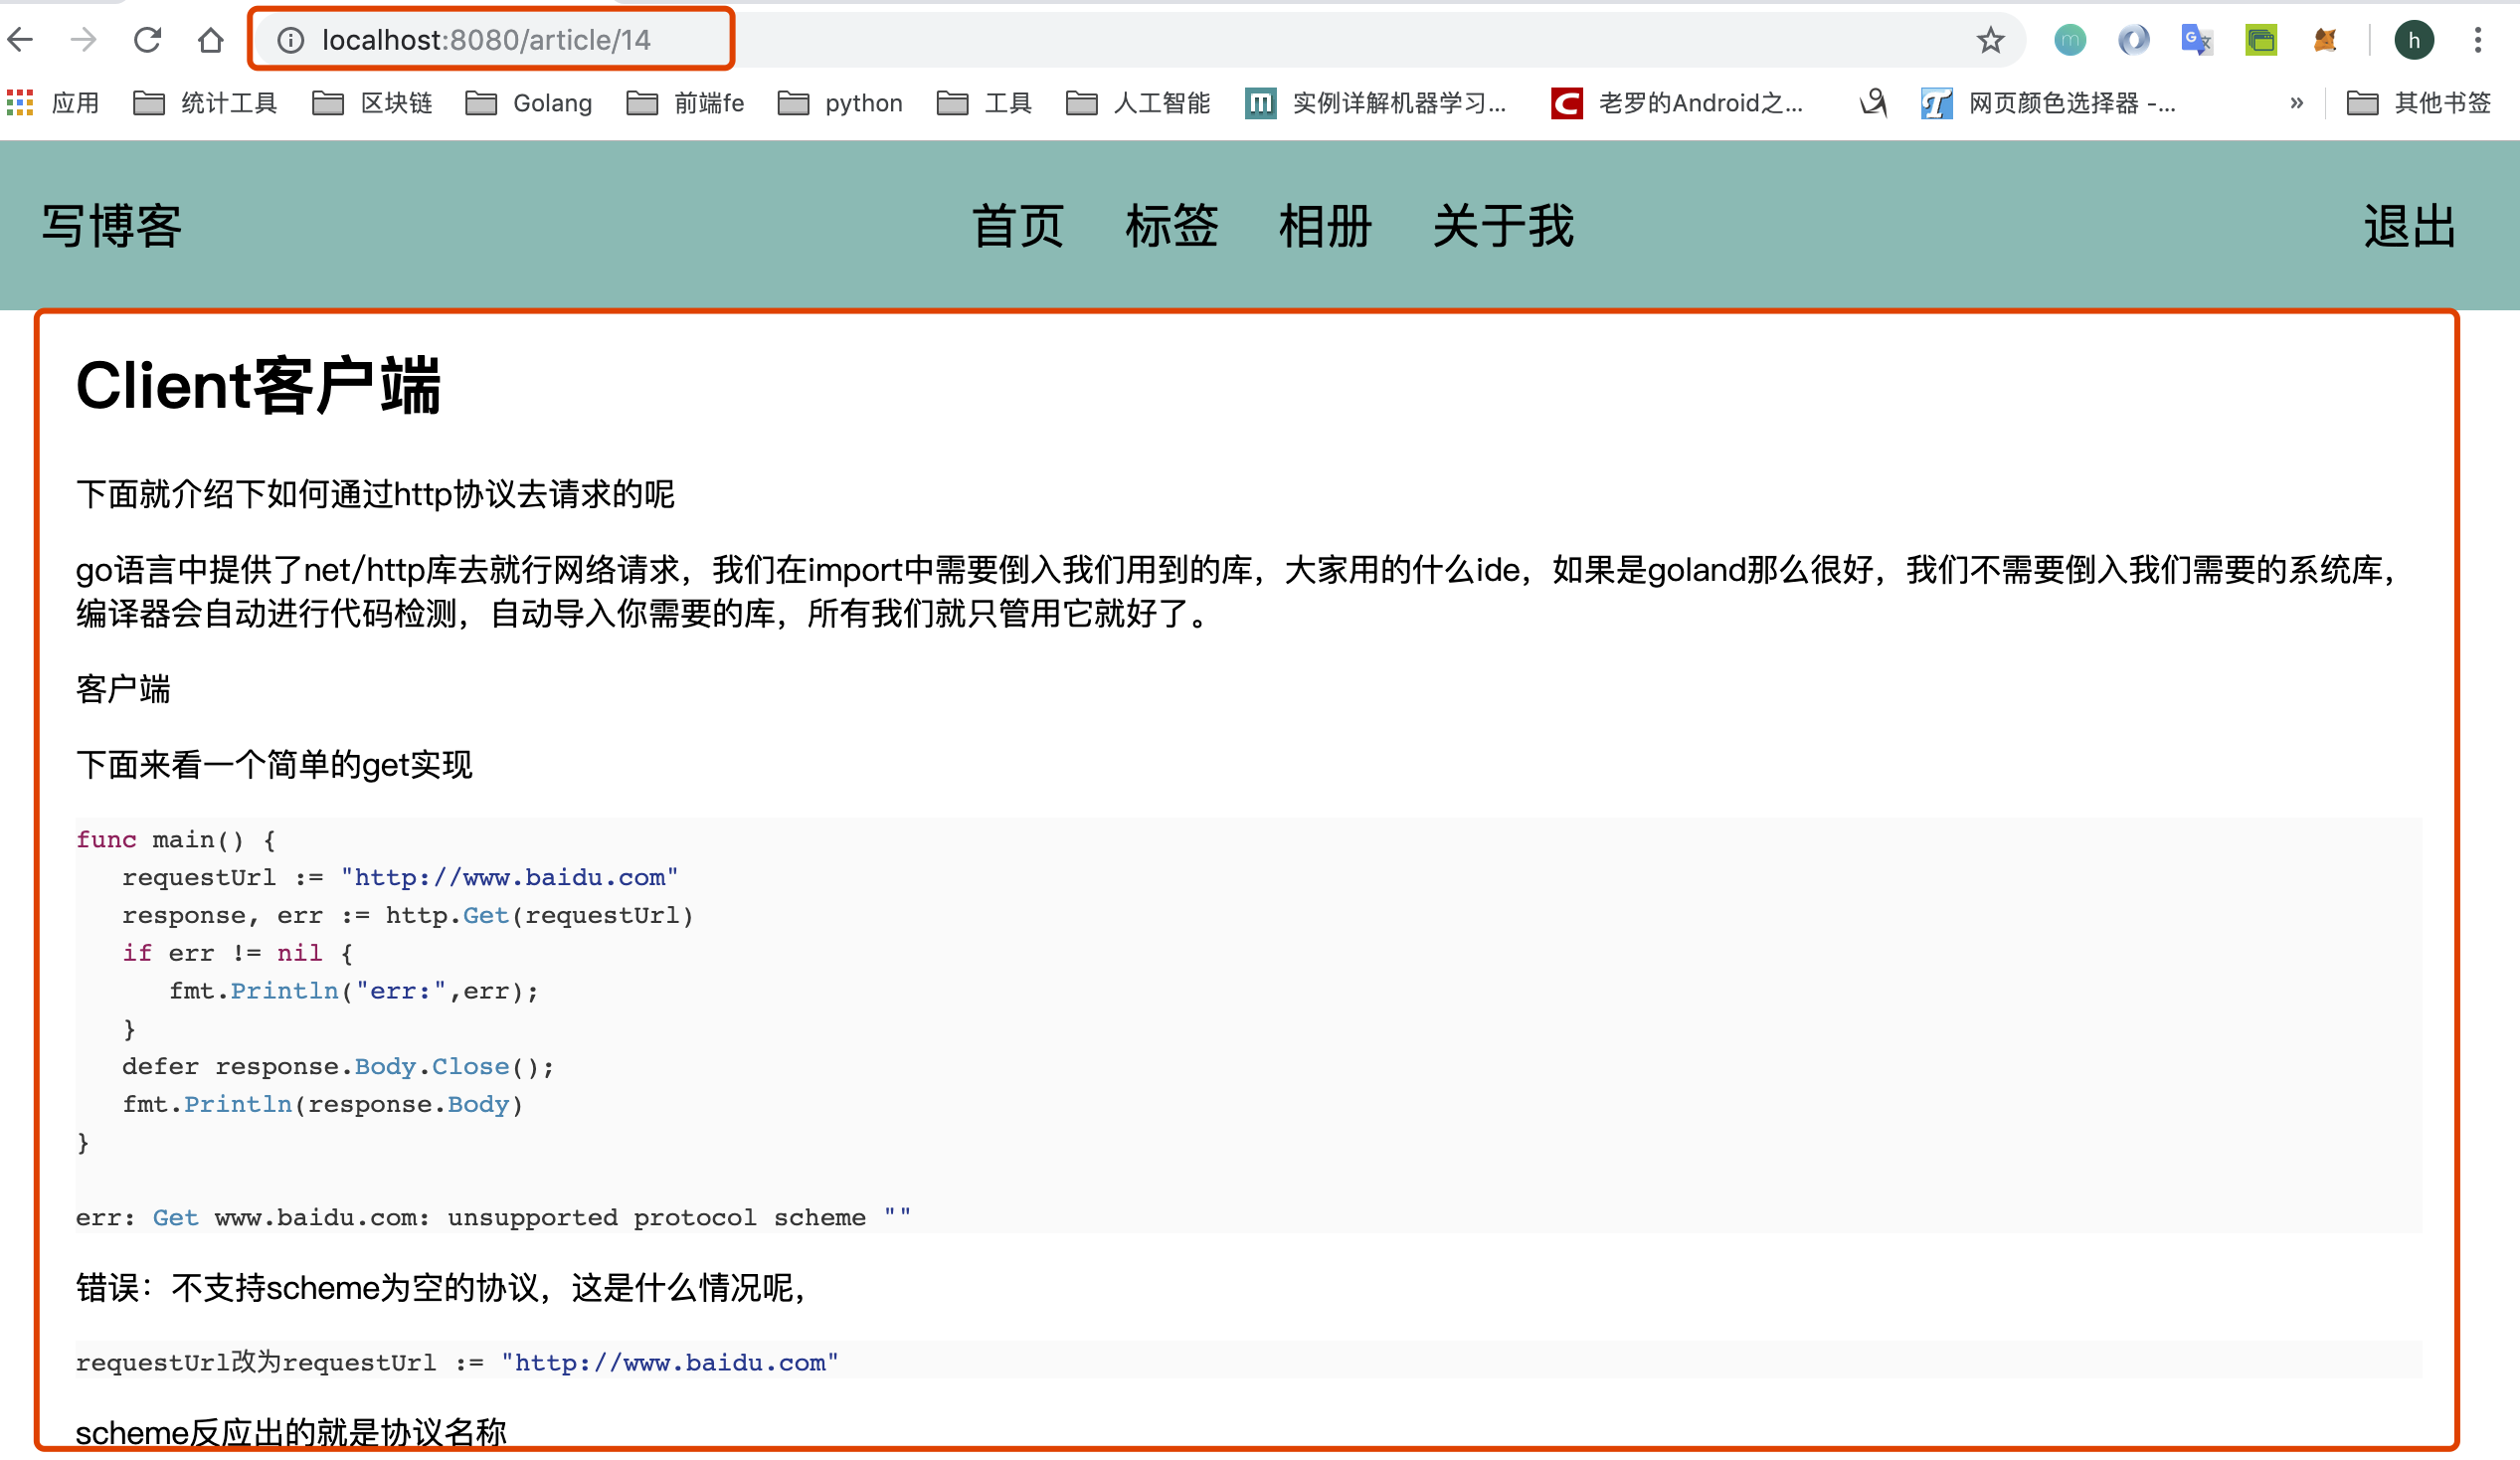Select 标签 in the navigation bar
The image size is (2520, 1460).
(1172, 226)
